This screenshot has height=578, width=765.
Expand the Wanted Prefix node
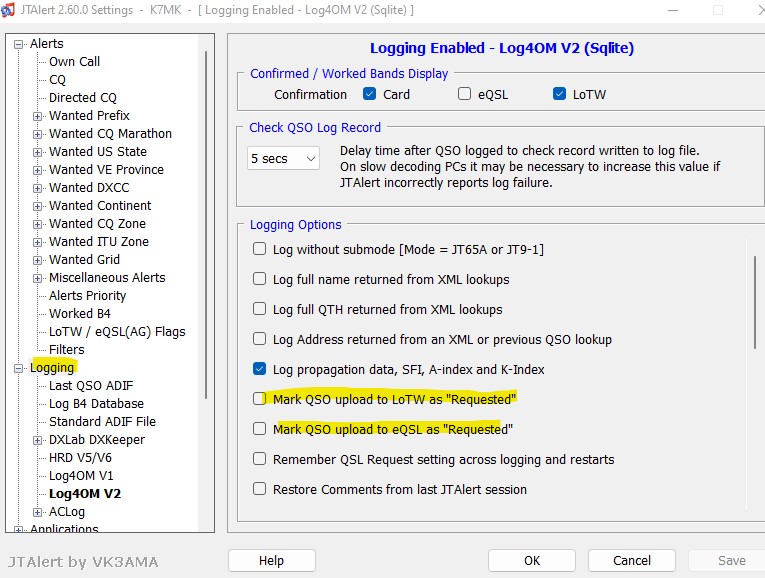37,116
